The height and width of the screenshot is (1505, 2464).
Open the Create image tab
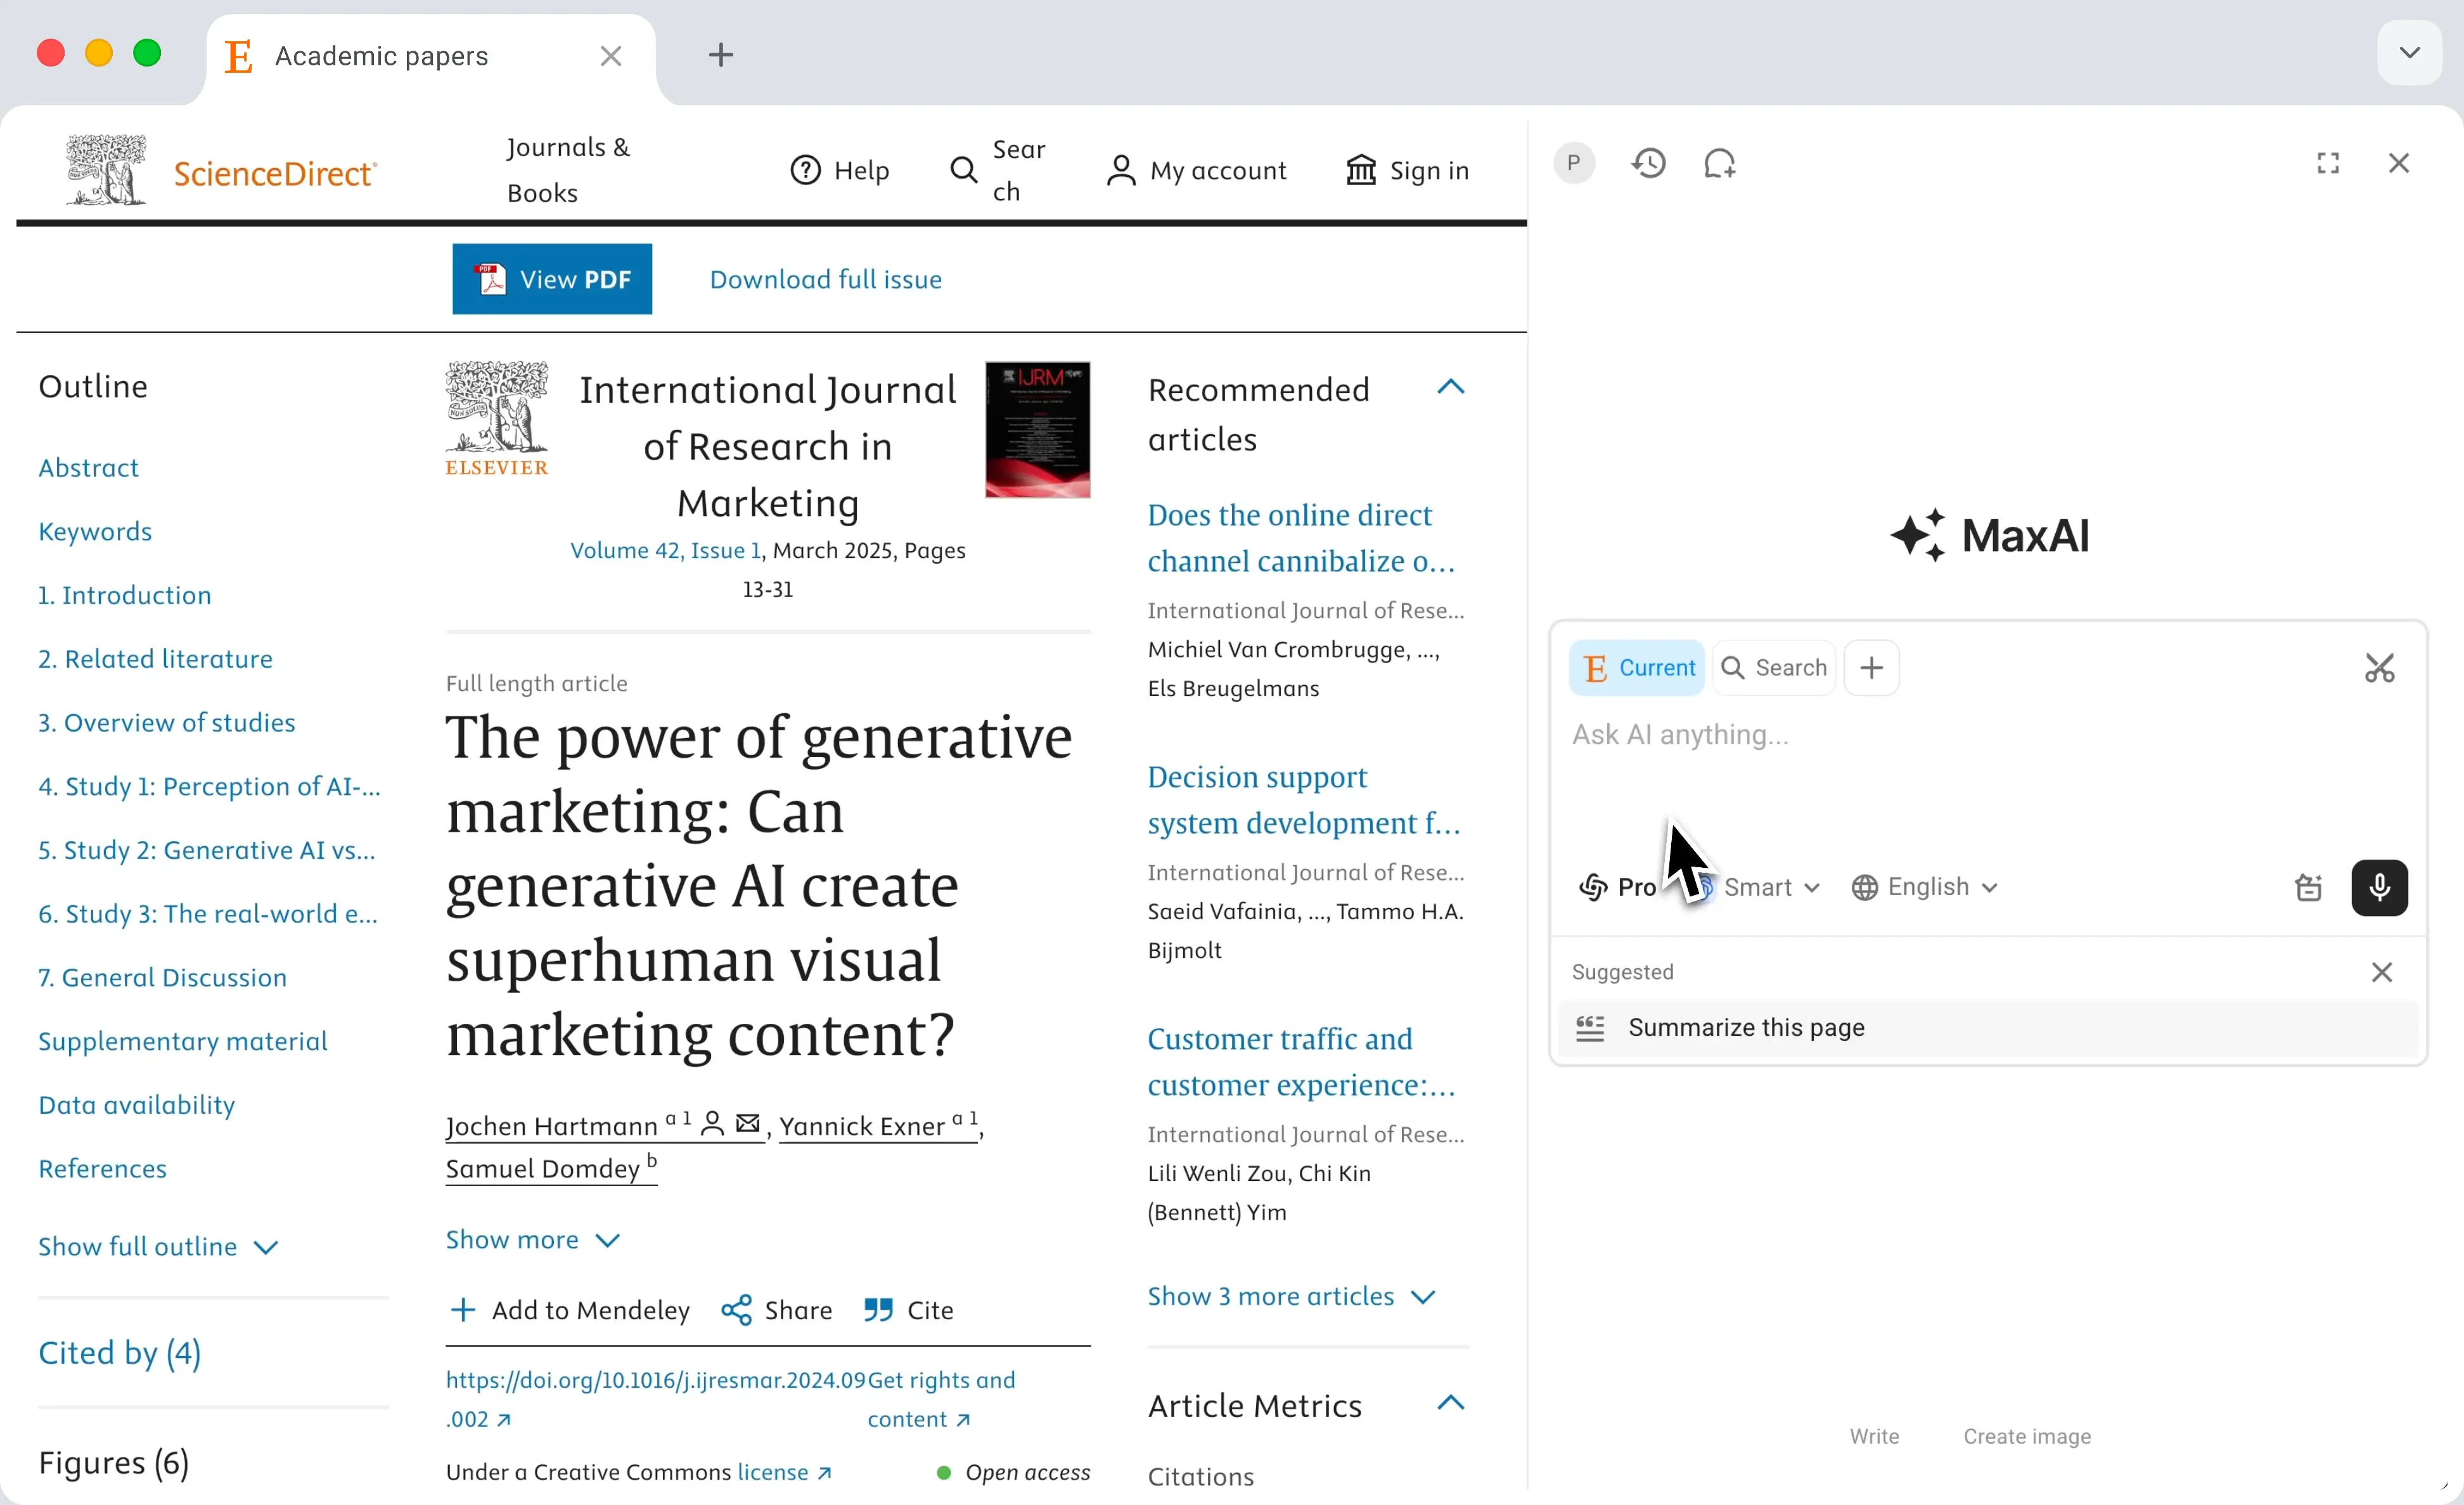(x=2026, y=1436)
